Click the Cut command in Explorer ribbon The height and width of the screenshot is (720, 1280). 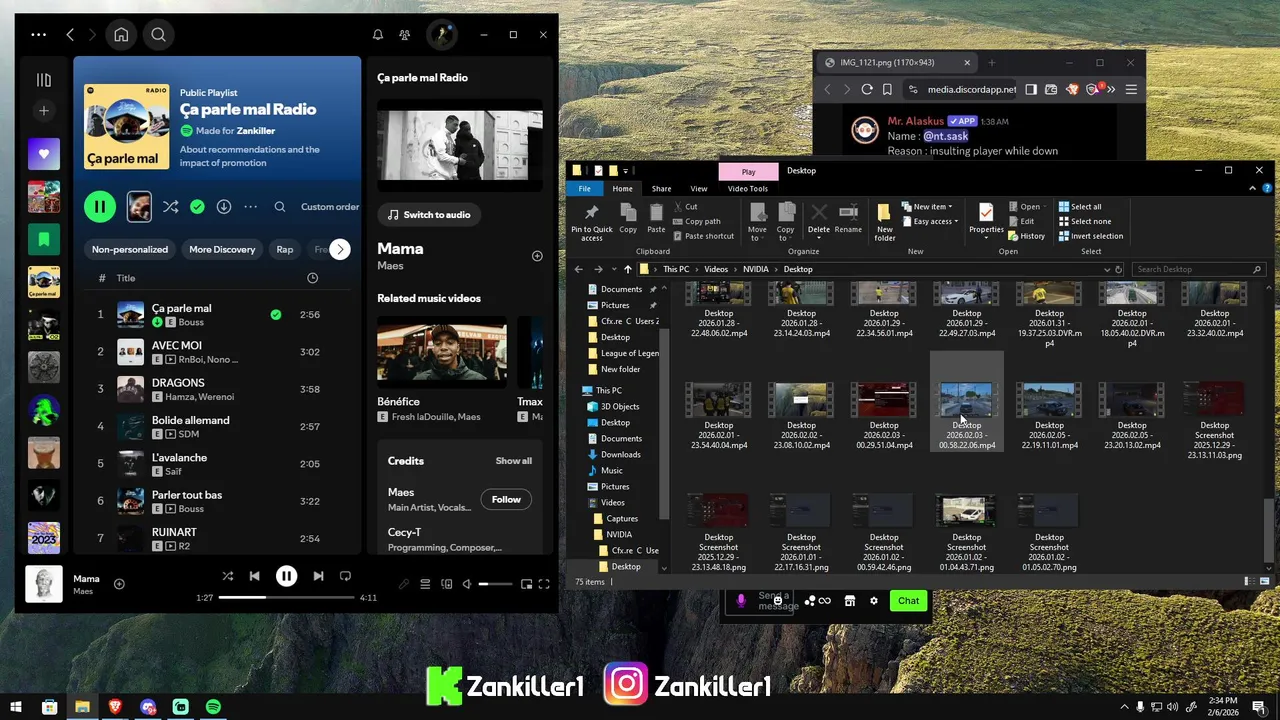click(x=685, y=207)
